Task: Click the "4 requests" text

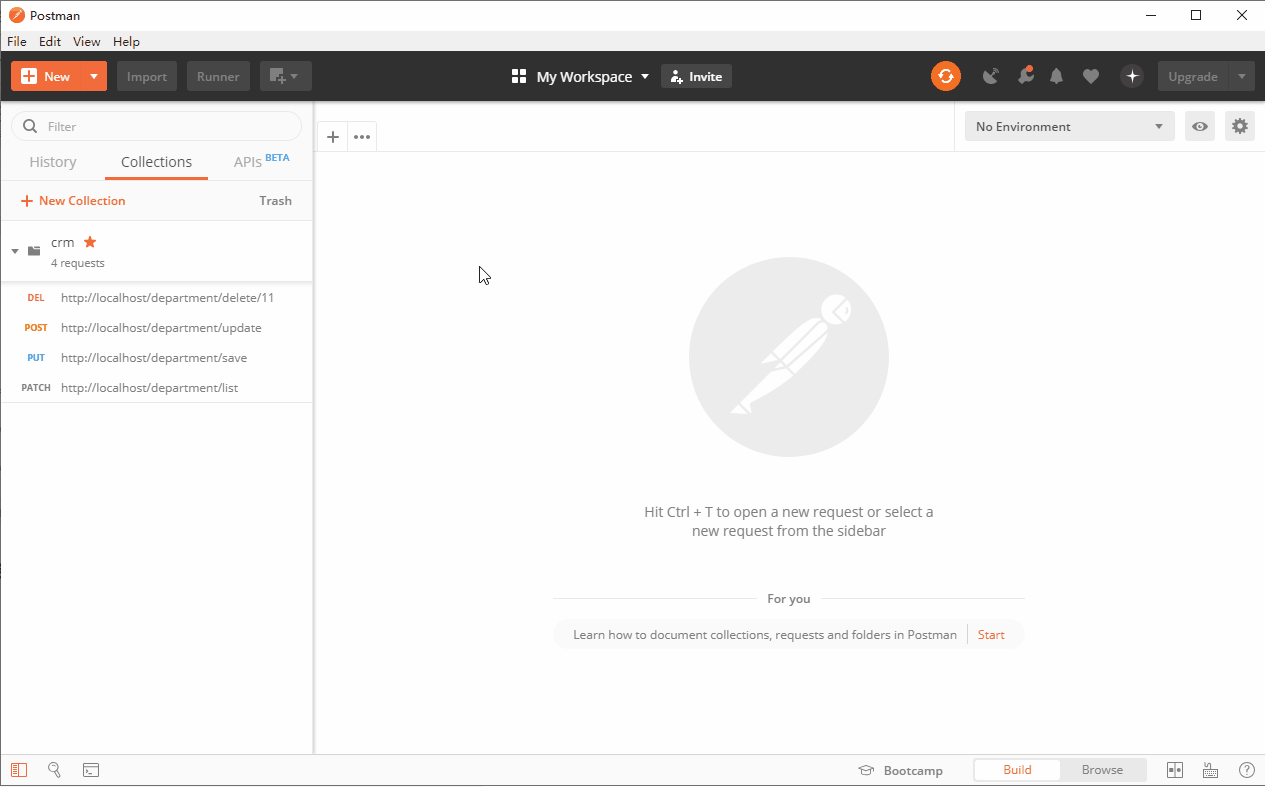Action: [78, 263]
